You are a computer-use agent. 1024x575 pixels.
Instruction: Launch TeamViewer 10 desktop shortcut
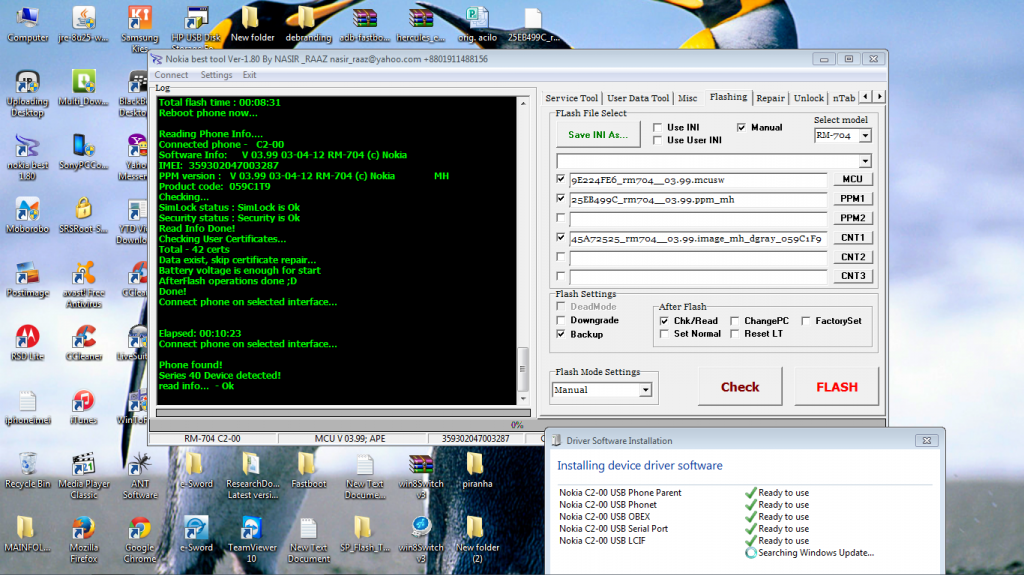coord(251,528)
